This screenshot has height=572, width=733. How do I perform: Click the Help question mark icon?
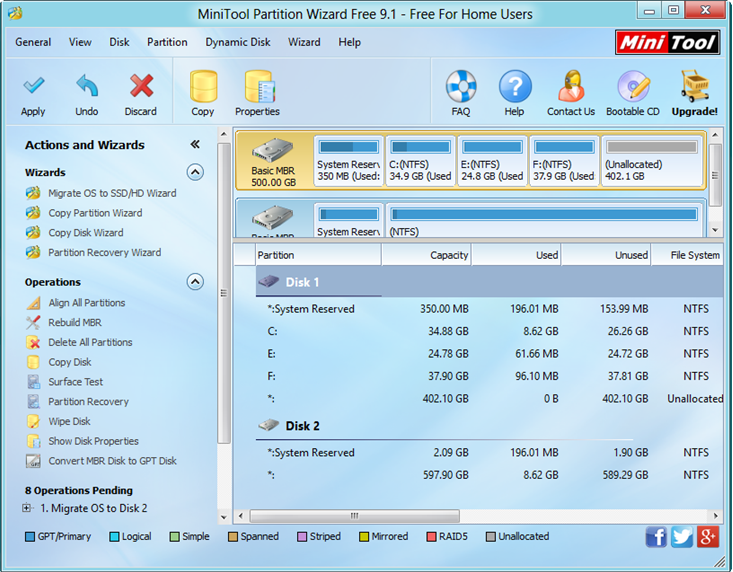coord(515,86)
